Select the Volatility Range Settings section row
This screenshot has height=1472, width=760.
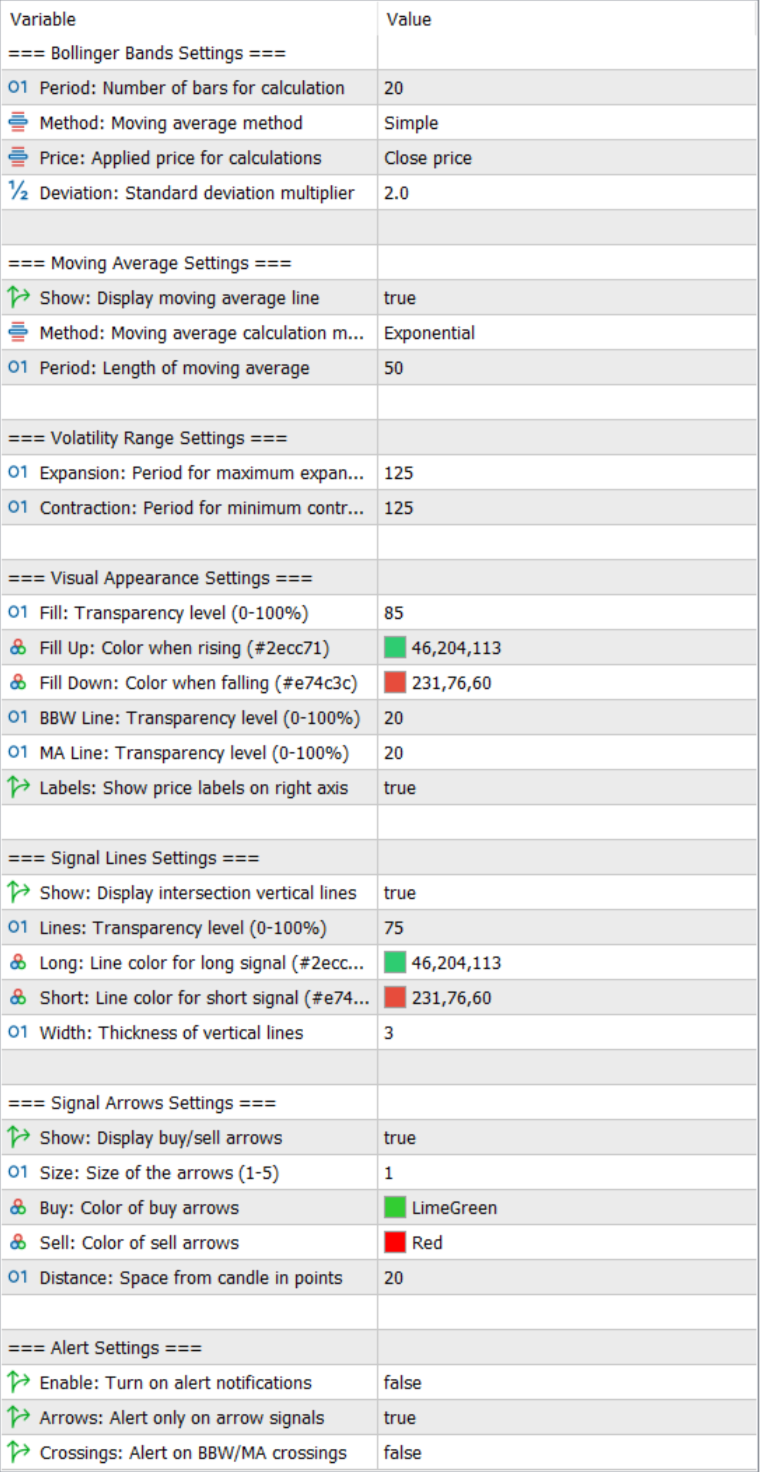[379, 438]
